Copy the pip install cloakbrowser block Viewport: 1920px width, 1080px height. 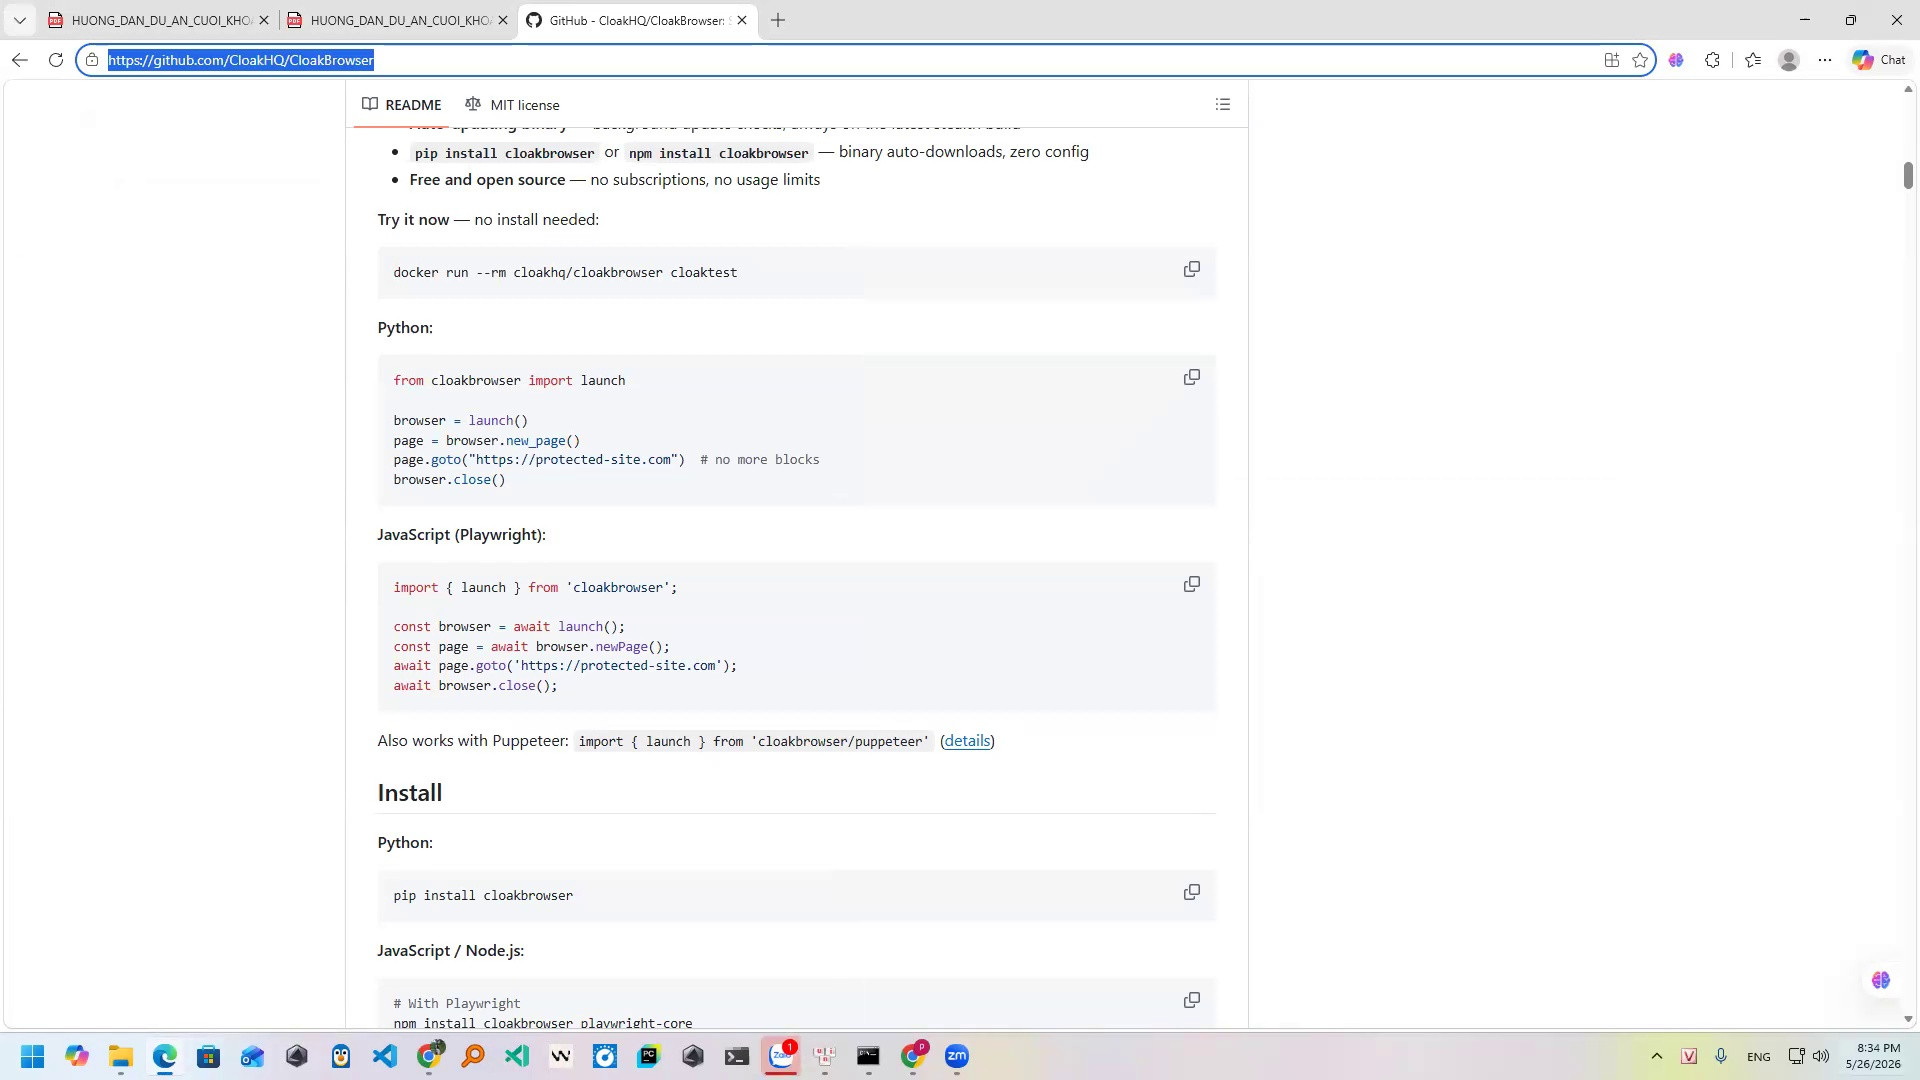click(1192, 893)
